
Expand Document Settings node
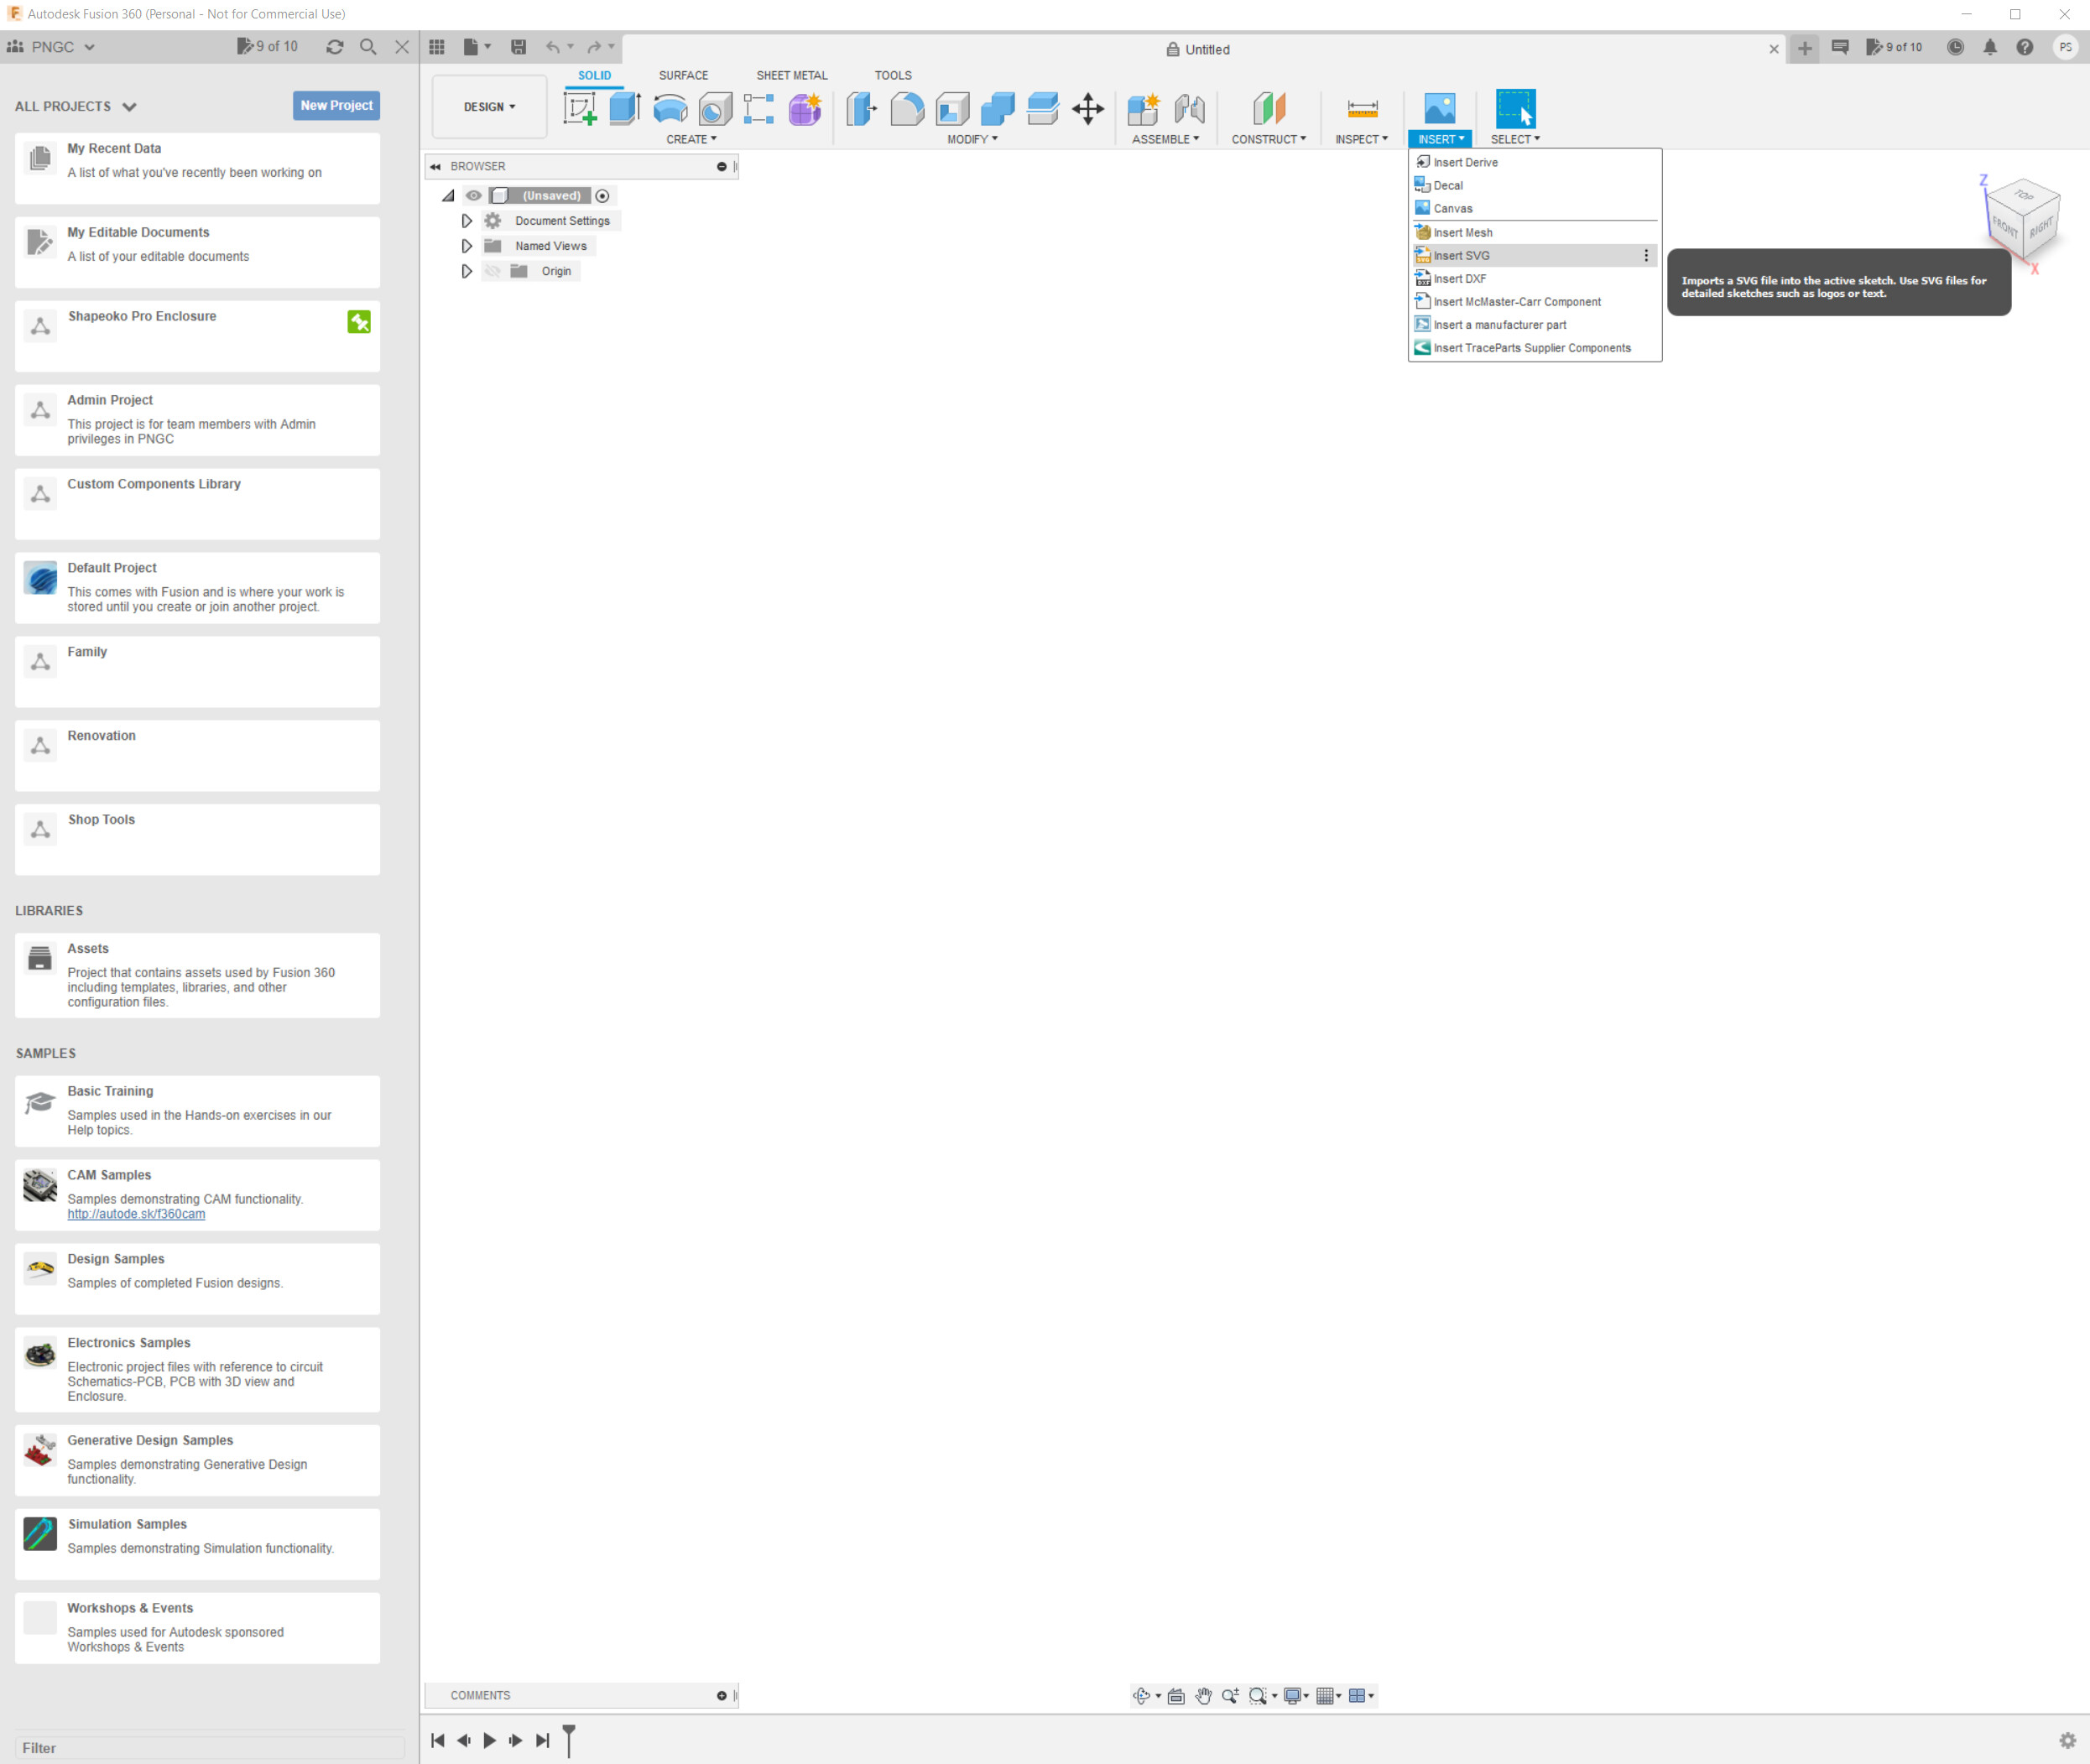[466, 221]
